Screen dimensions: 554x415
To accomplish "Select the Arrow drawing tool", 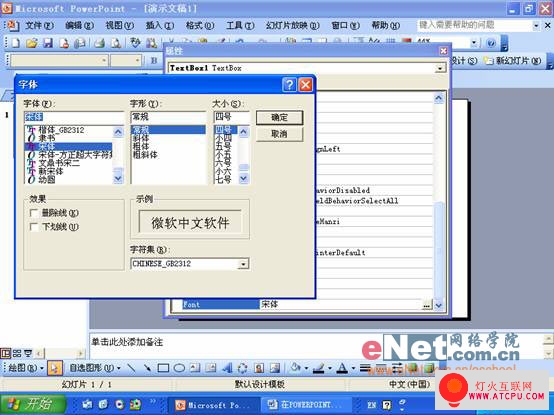I will pos(147,368).
